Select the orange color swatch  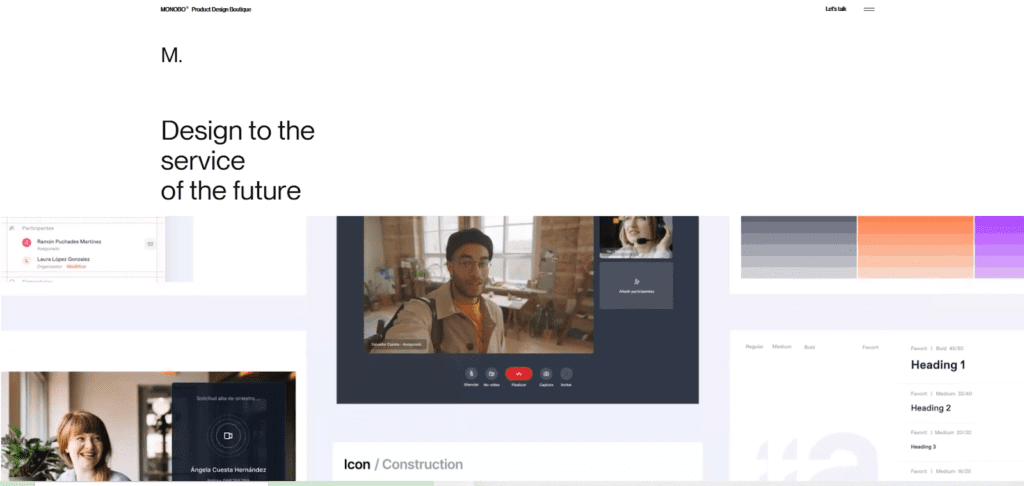pyautogui.click(x=915, y=247)
